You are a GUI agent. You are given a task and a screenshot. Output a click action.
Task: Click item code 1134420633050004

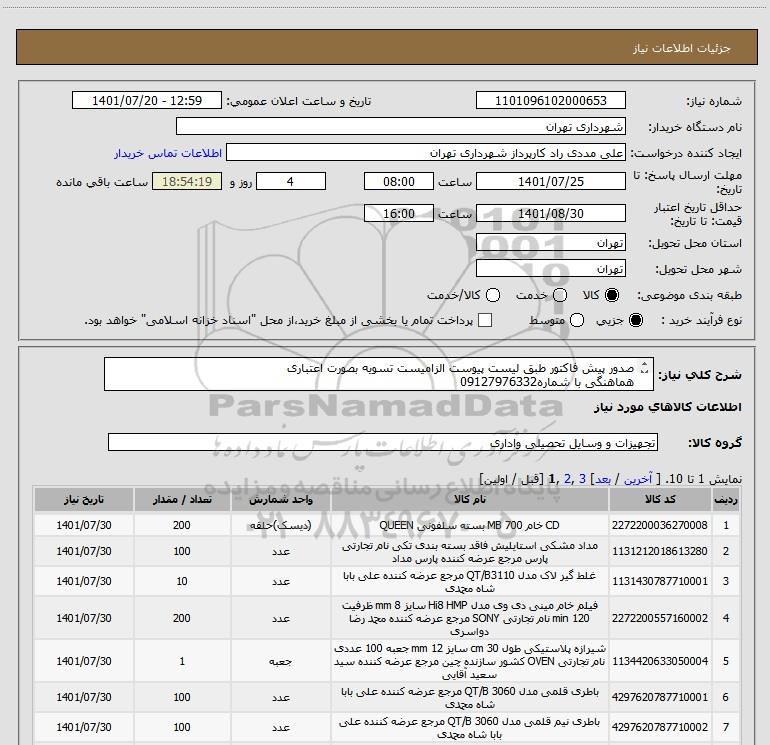[x=660, y=661]
